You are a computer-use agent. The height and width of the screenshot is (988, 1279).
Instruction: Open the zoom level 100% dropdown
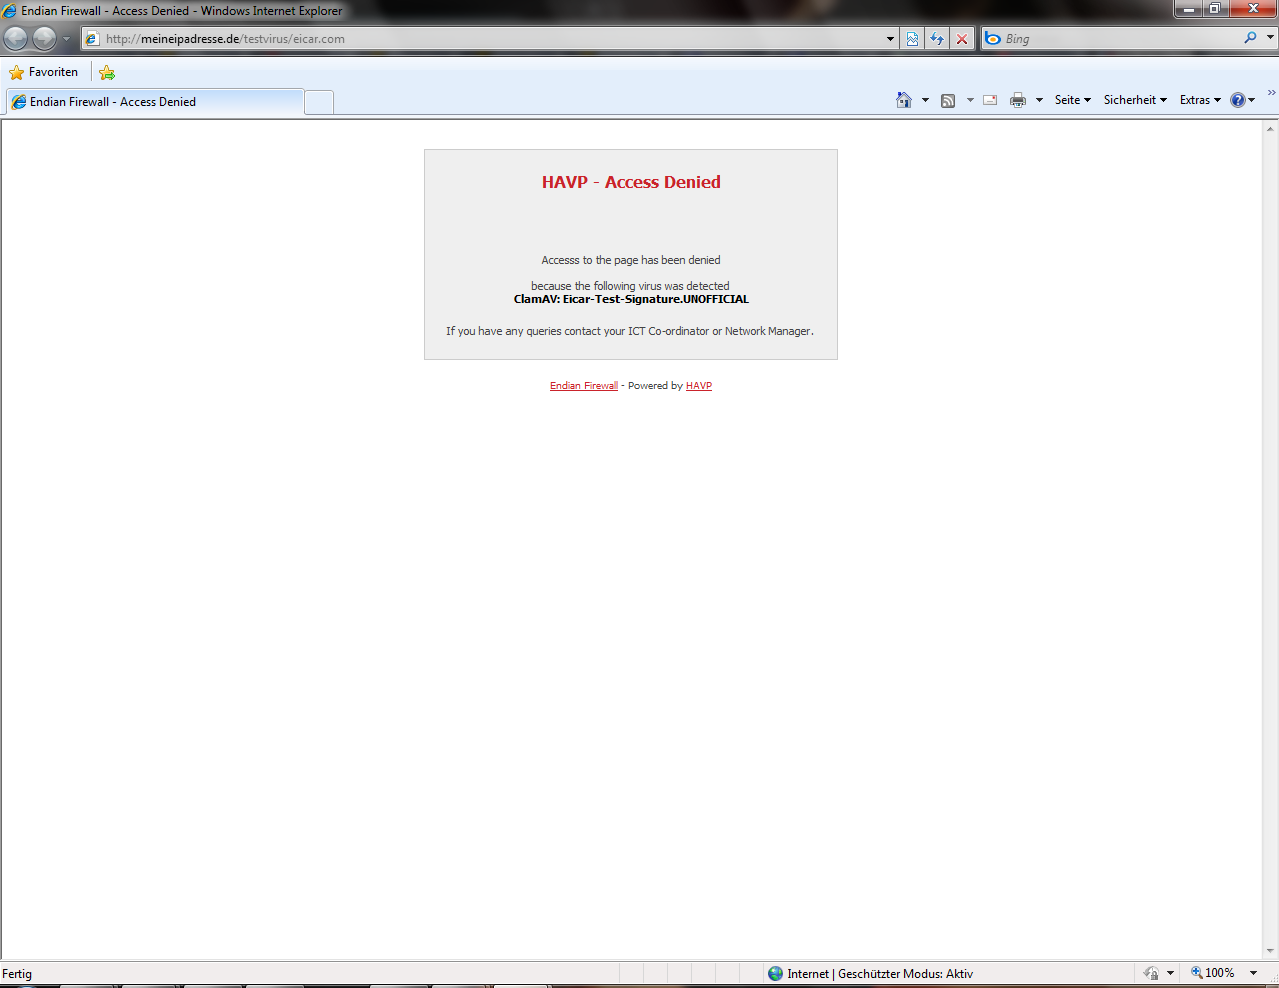[x=1253, y=973]
